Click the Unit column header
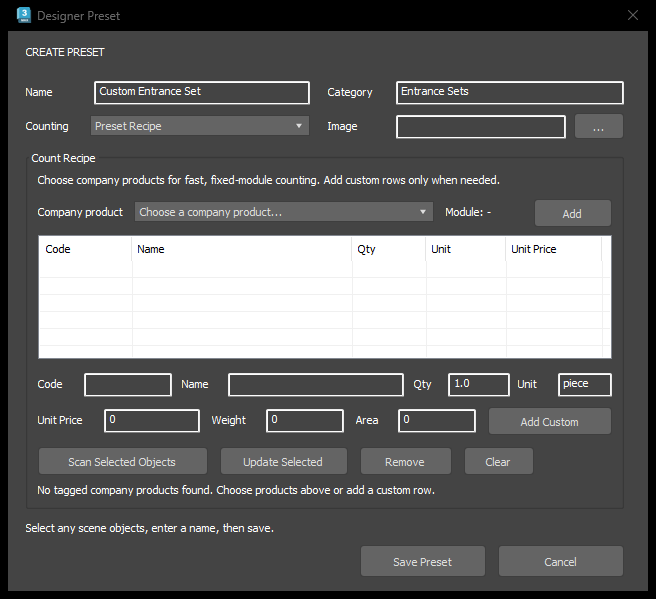656x599 pixels. pyautogui.click(x=466, y=249)
